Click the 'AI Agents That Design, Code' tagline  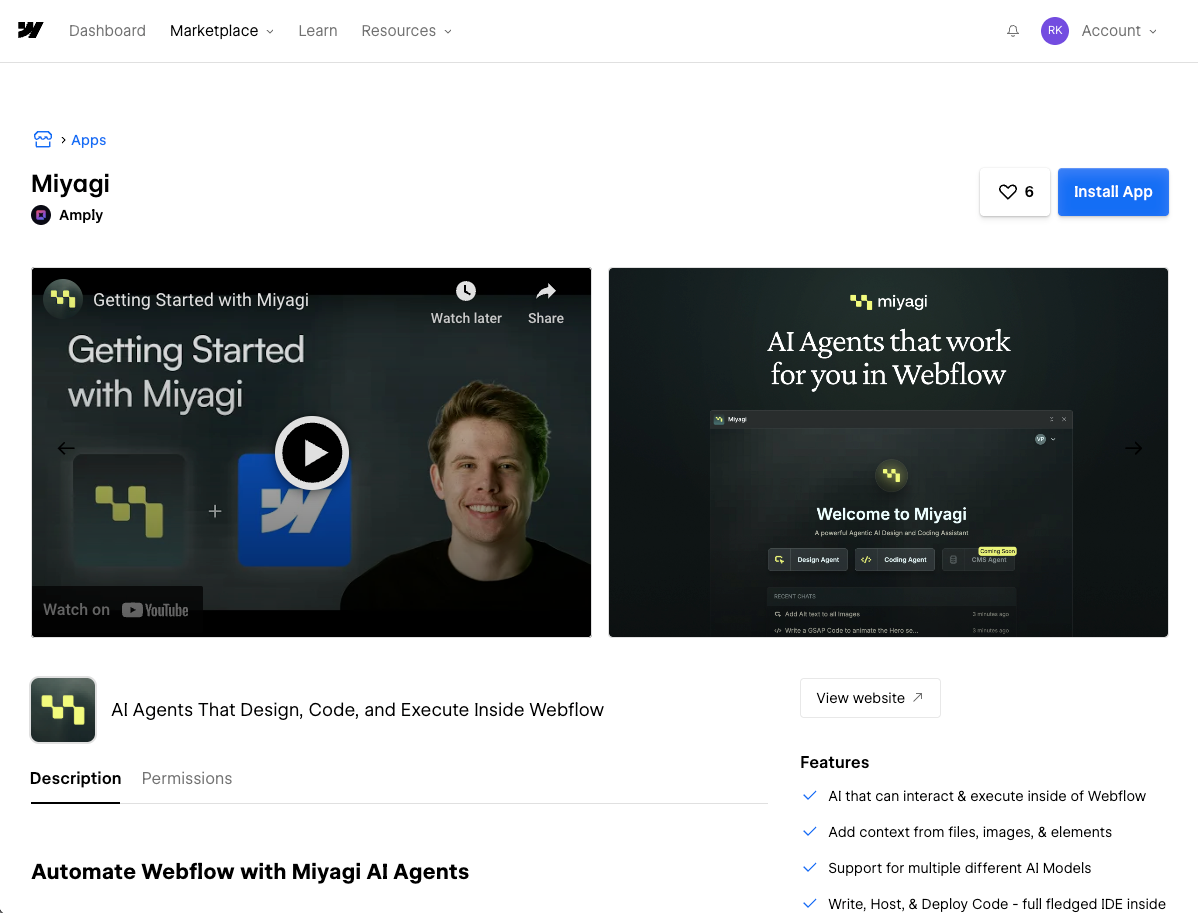(x=358, y=710)
